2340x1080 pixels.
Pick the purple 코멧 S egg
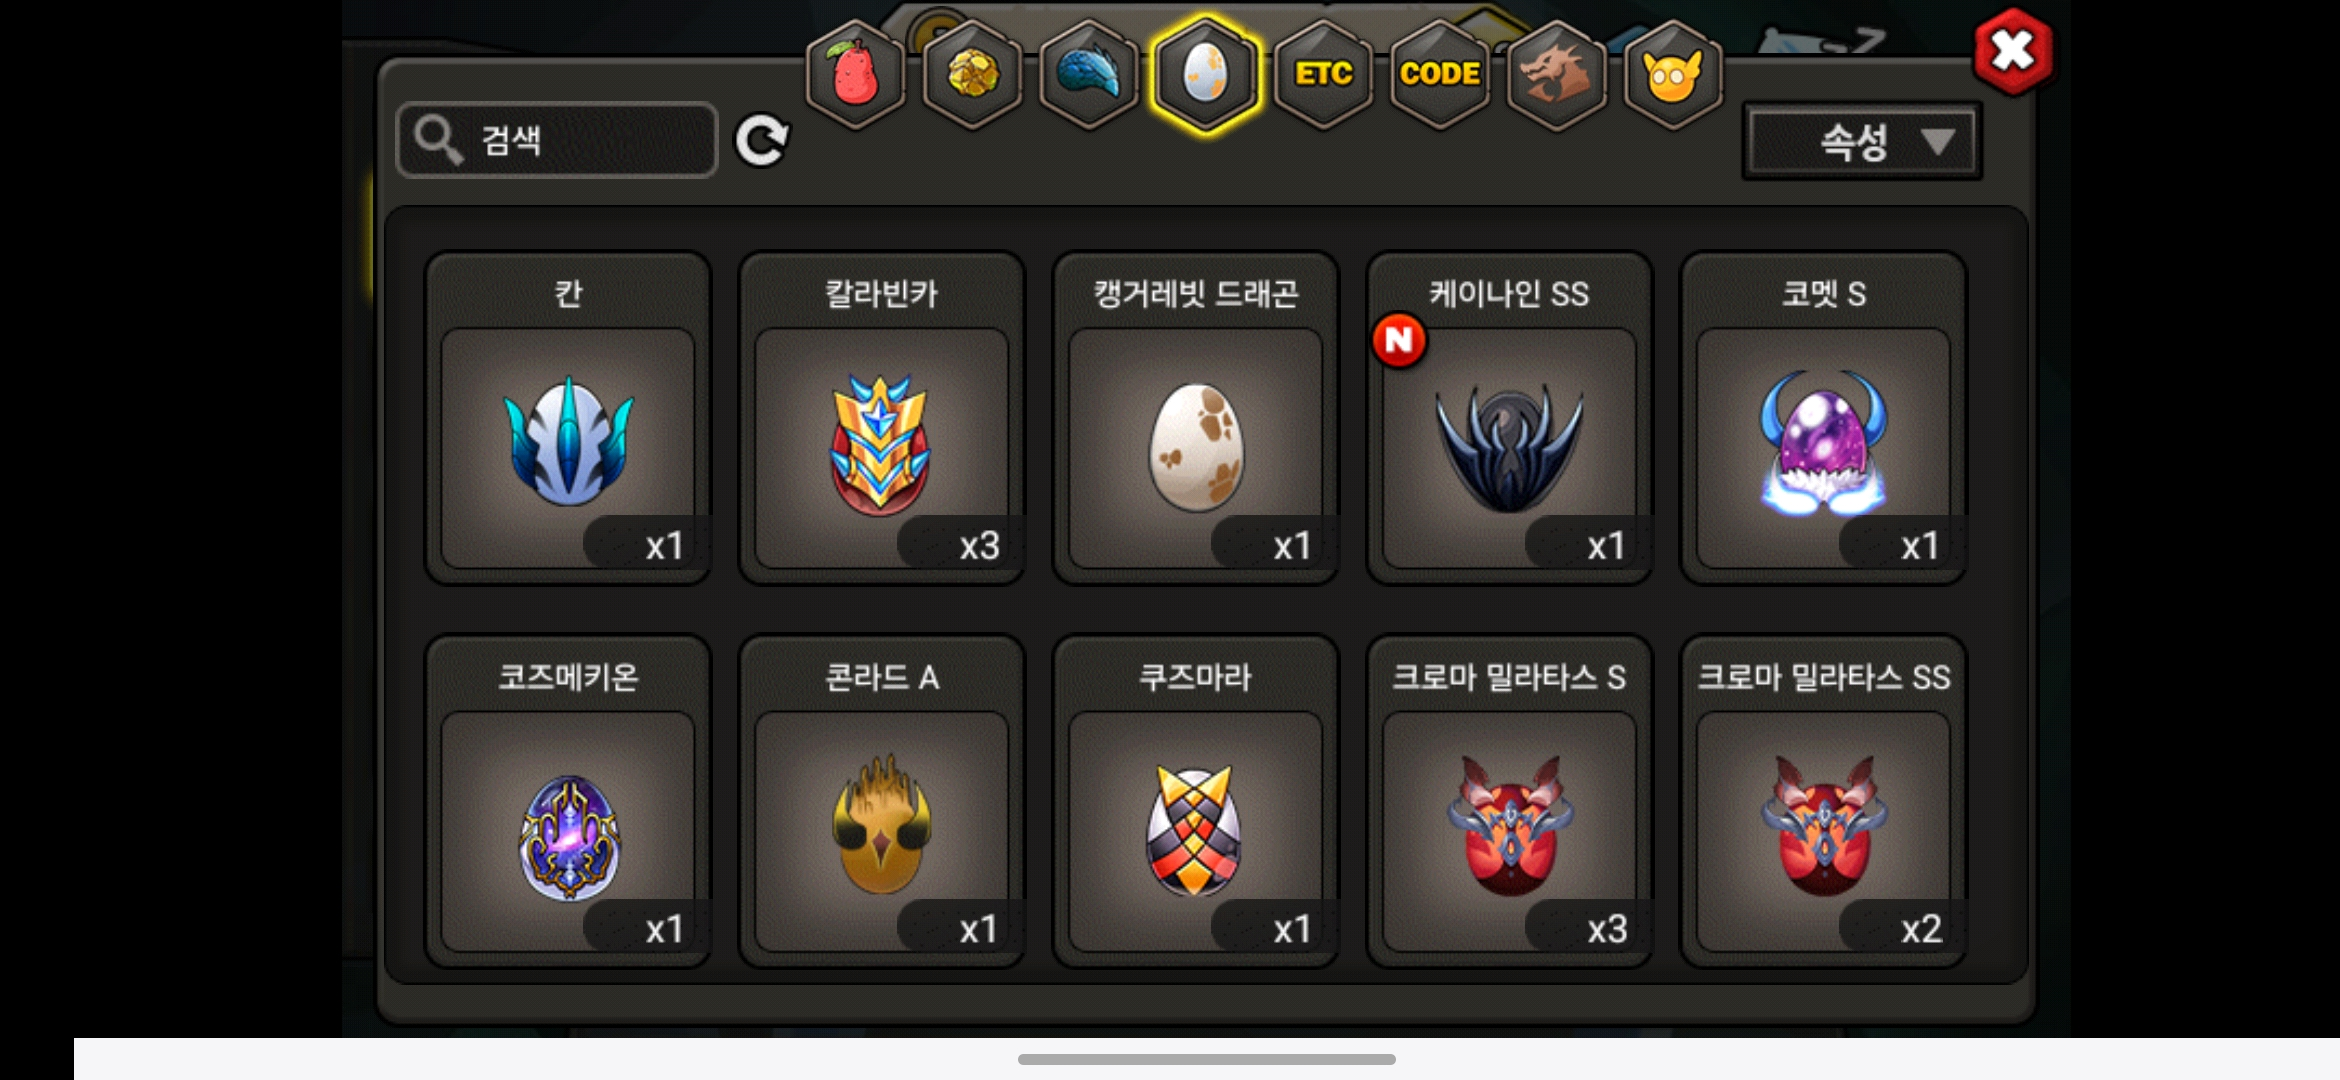[x=1824, y=418]
